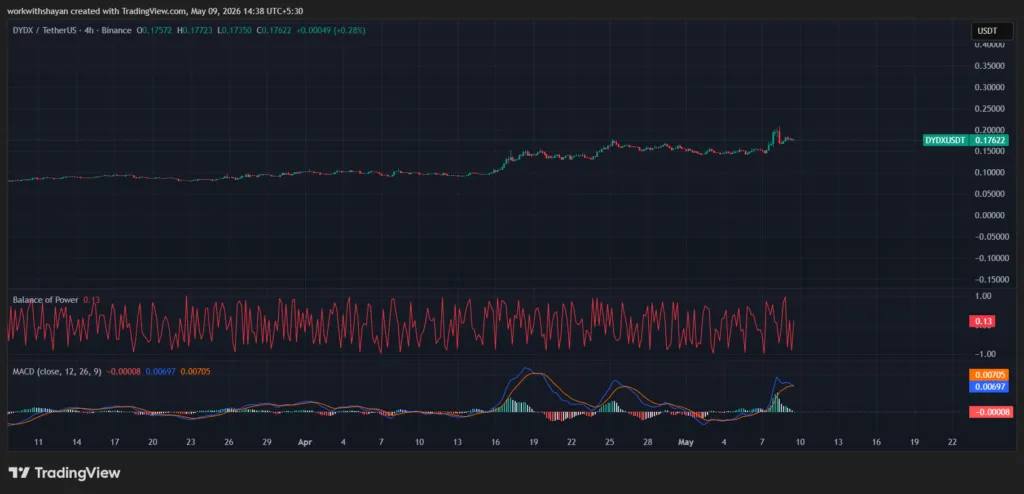Click the change value +0.00049 (+0.28%)
Viewport: 1024px width, 494px height.
pyautogui.click(x=331, y=30)
